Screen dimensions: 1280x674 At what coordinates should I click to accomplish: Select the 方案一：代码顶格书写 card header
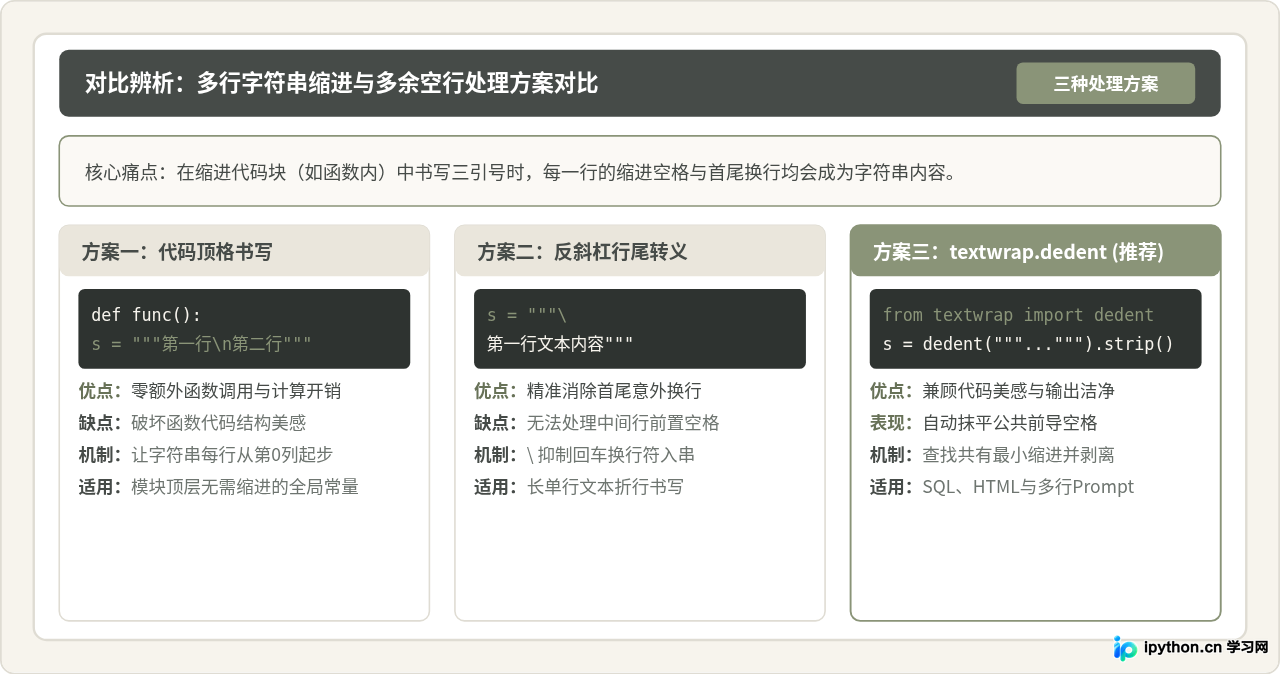pos(244,251)
